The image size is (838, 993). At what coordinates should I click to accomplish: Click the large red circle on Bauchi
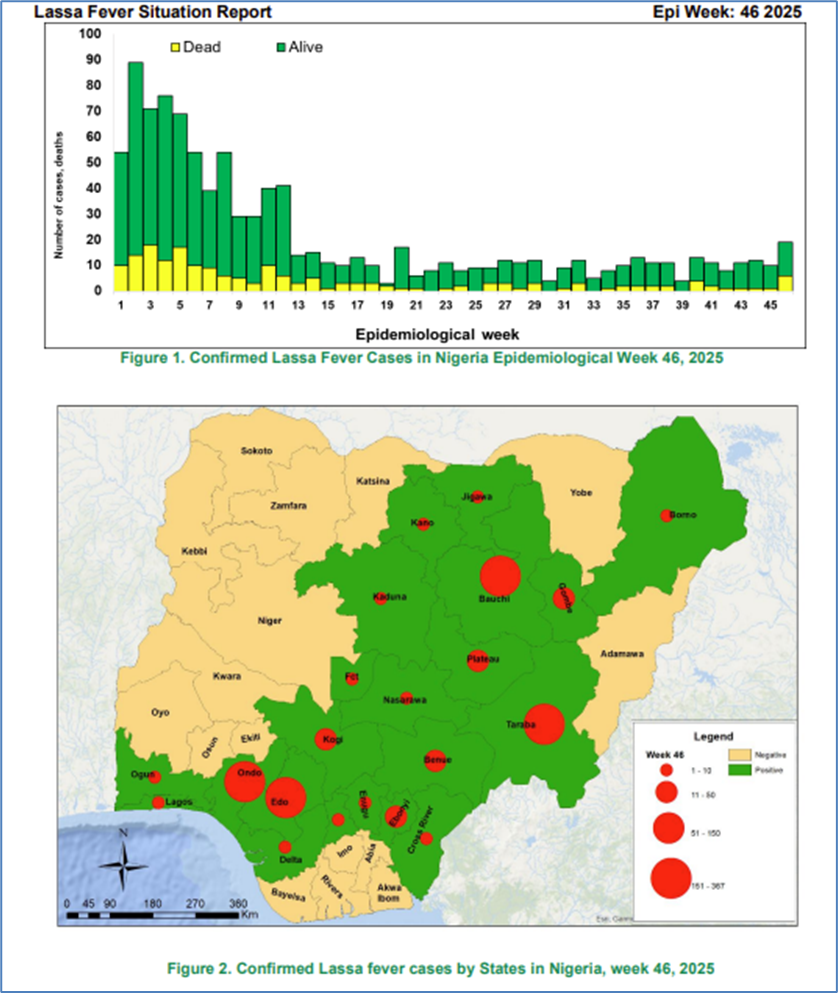click(500, 575)
